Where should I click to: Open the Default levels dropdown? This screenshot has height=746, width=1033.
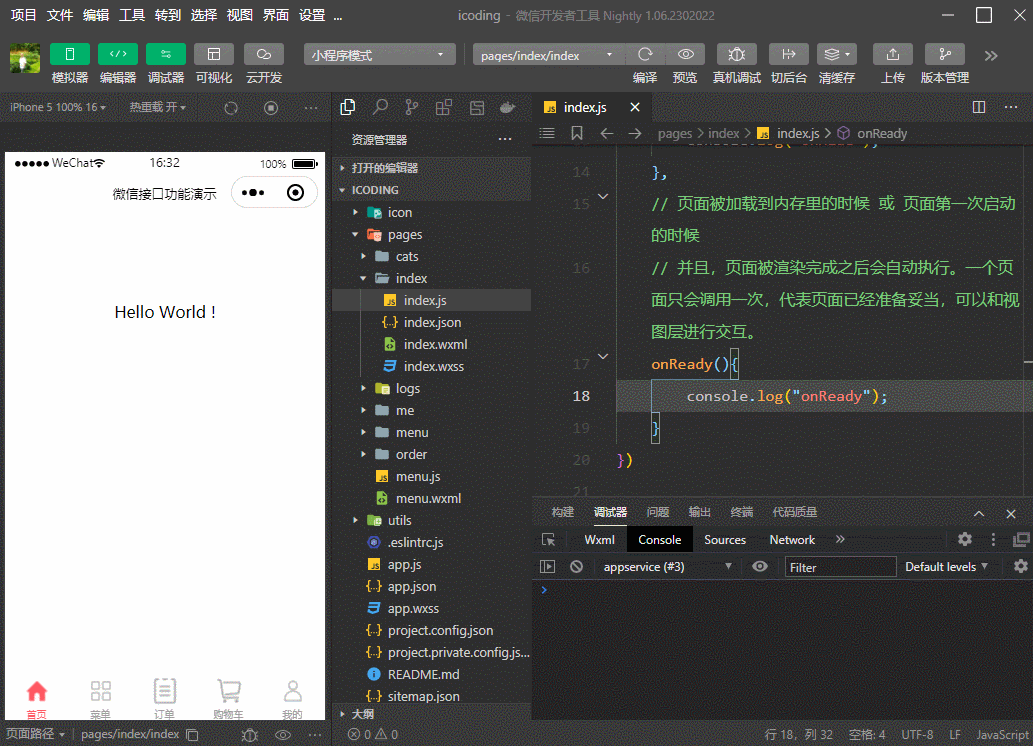(946, 567)
